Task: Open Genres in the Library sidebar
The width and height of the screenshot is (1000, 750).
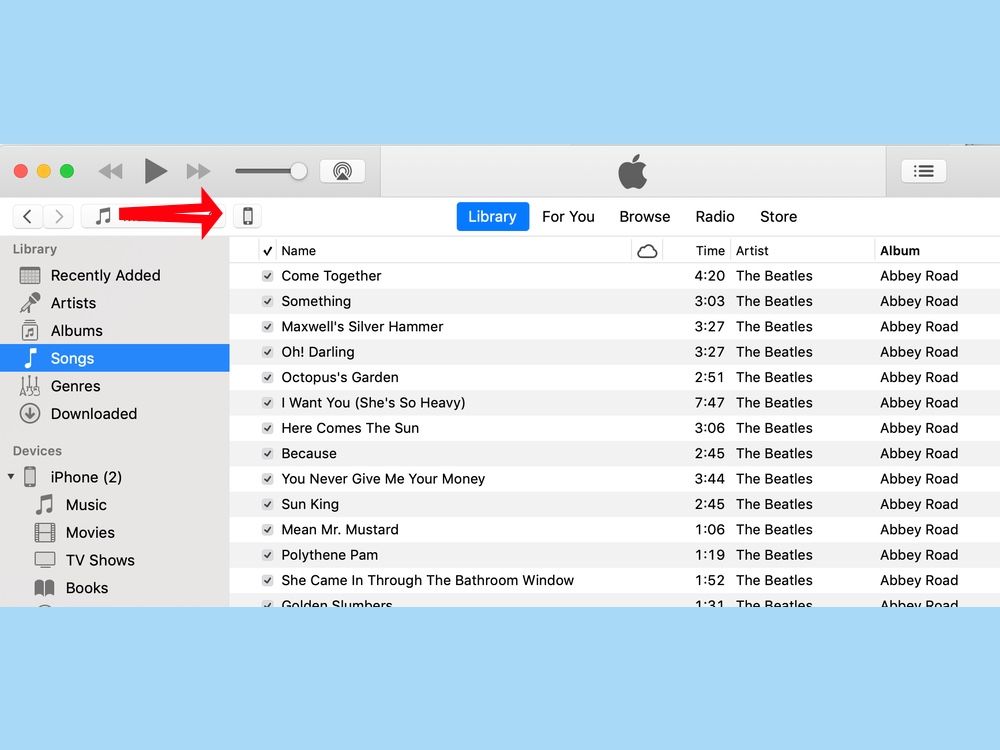Action: point(76,386)
